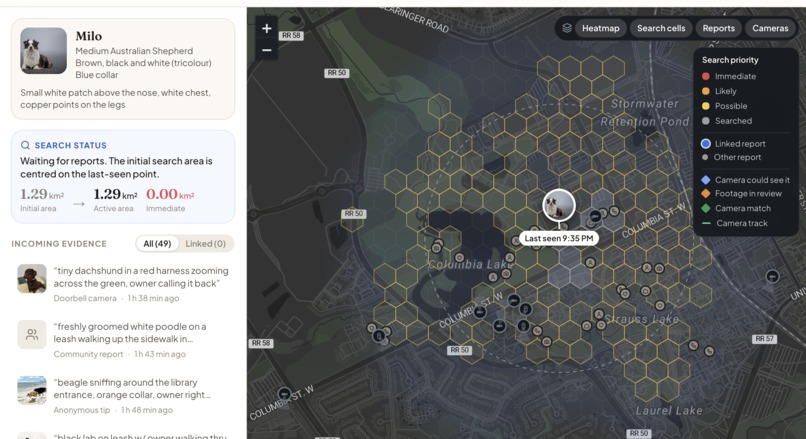The height and width of the screenshot is (439, 806).
Task: Click the Search priority legend title
Action: click(730, 60)
